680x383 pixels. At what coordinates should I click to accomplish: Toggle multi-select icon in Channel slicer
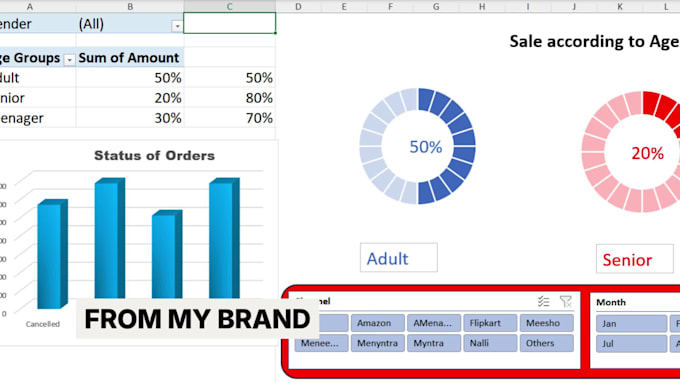point(543,301)
